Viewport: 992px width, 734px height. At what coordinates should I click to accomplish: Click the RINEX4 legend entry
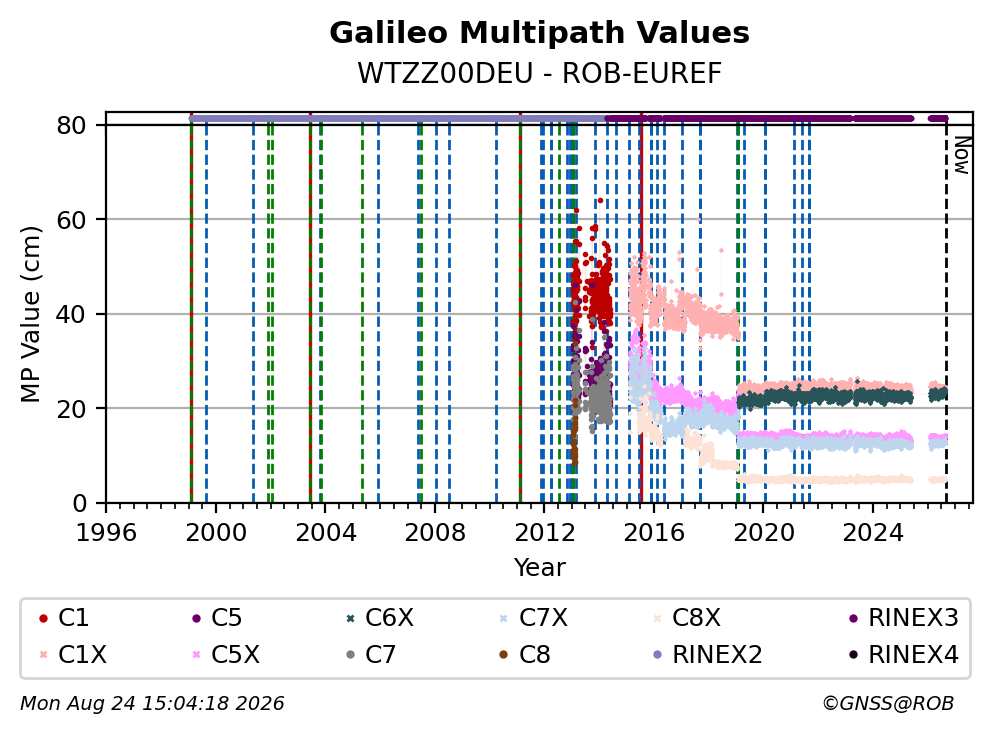tap(903, 655)
